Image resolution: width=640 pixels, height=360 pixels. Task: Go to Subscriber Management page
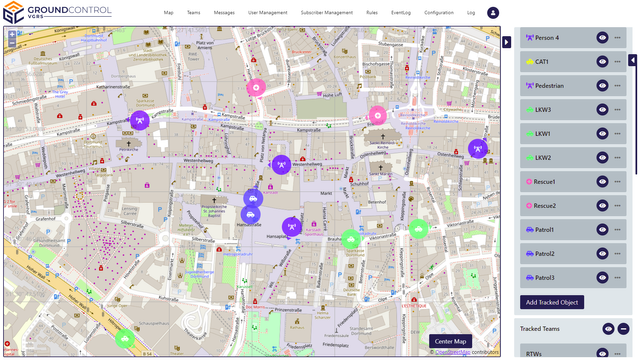(x=327, y=13)
